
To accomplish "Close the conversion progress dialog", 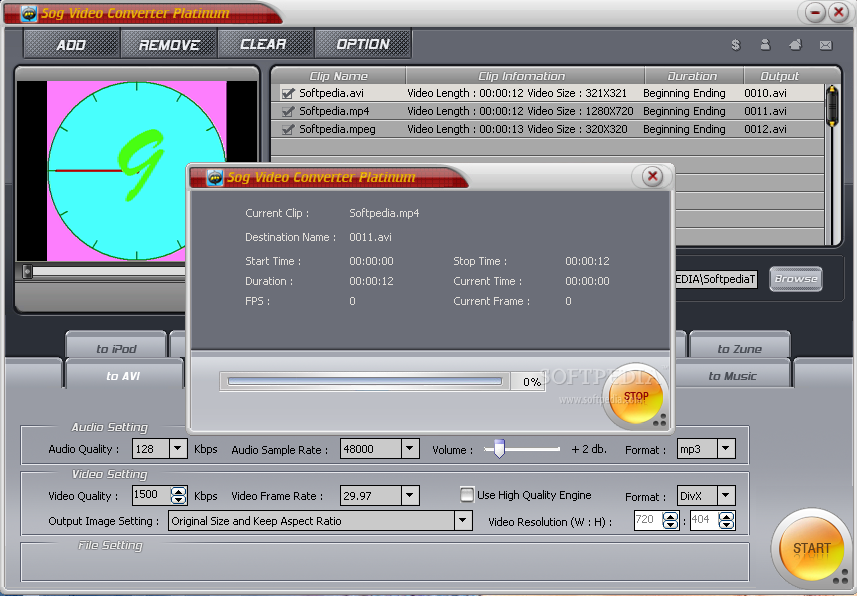I will [x=652, y=176].
